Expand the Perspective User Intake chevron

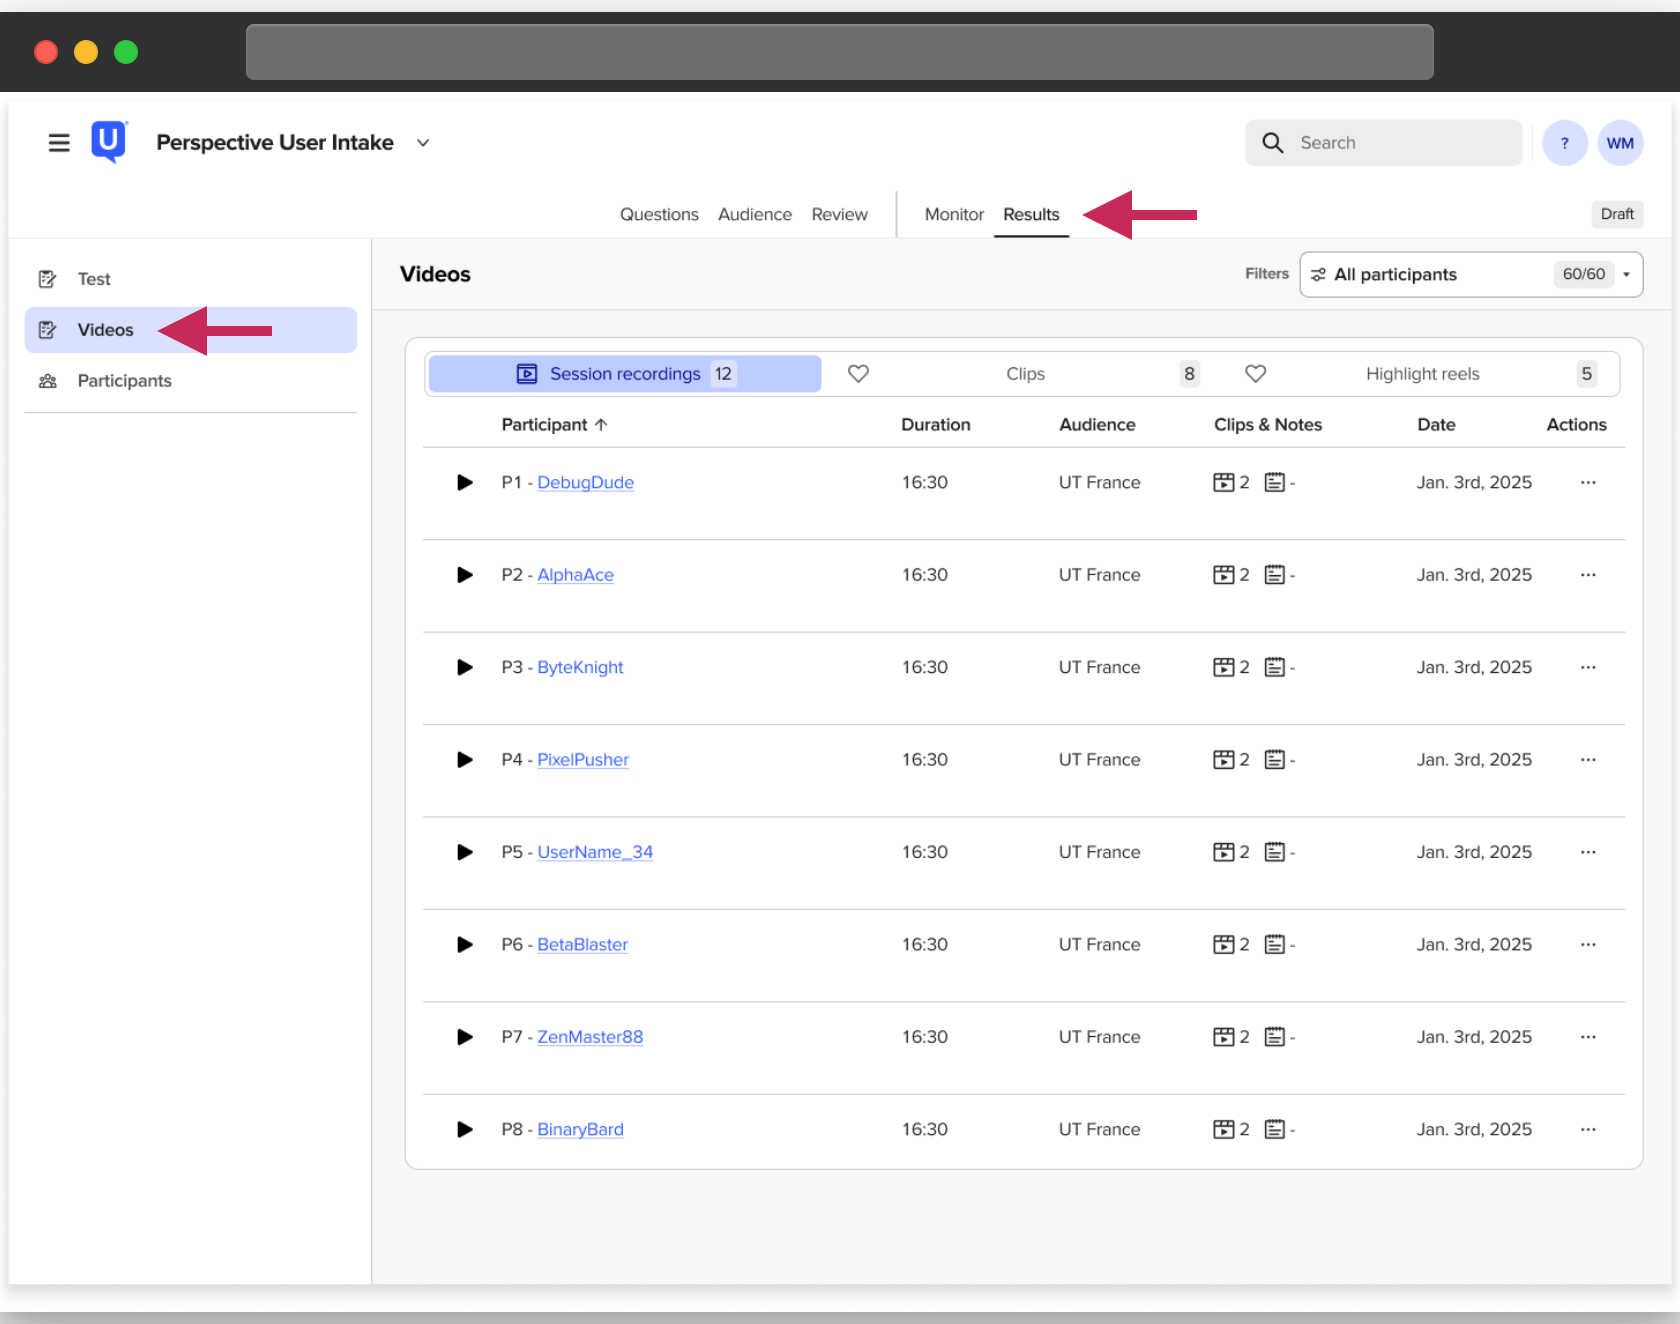[423, 143]
